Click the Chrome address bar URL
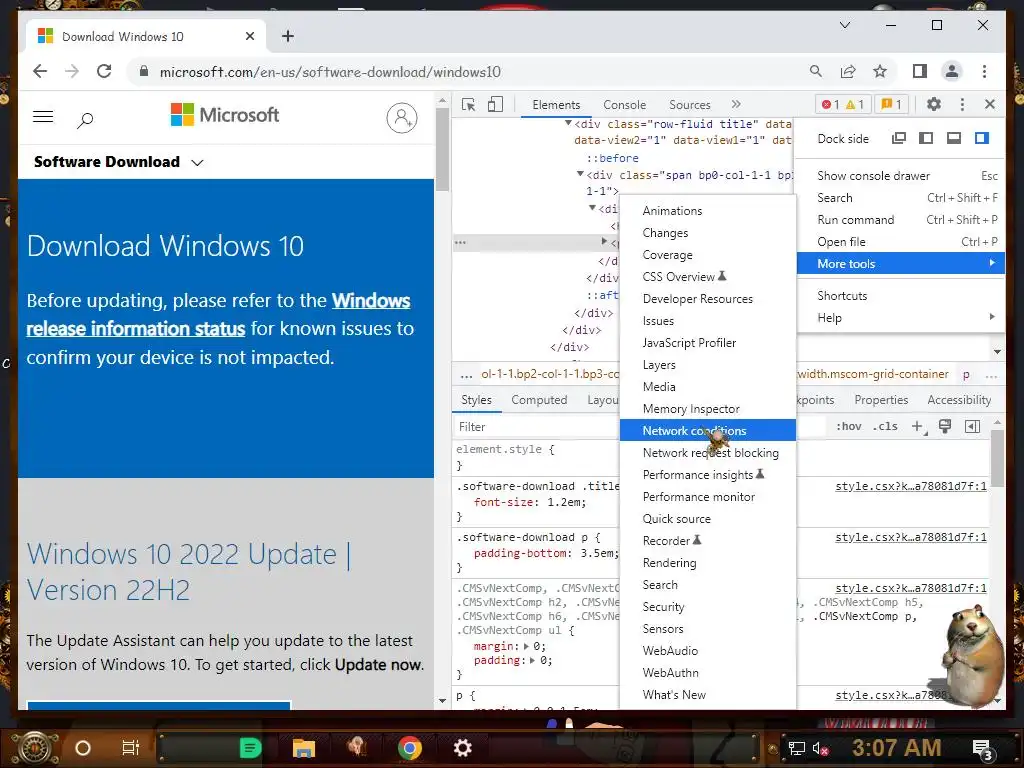Screen dimensions: 1024x768 pos(330,72)
